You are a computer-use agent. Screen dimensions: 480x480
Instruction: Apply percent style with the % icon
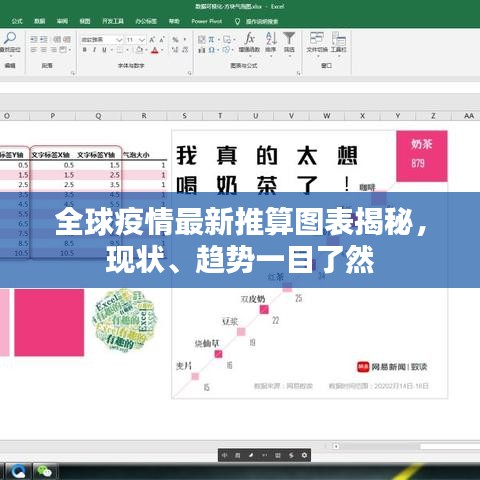coord(175,40)
